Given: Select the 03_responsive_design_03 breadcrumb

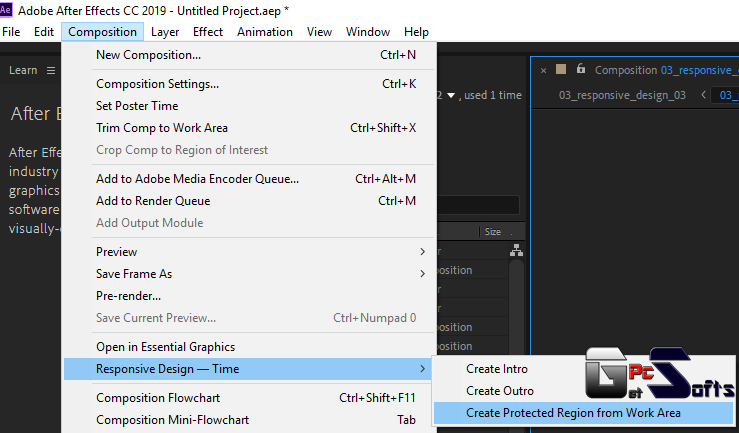Looking at the screenshot, I should (x=622, y=95).
